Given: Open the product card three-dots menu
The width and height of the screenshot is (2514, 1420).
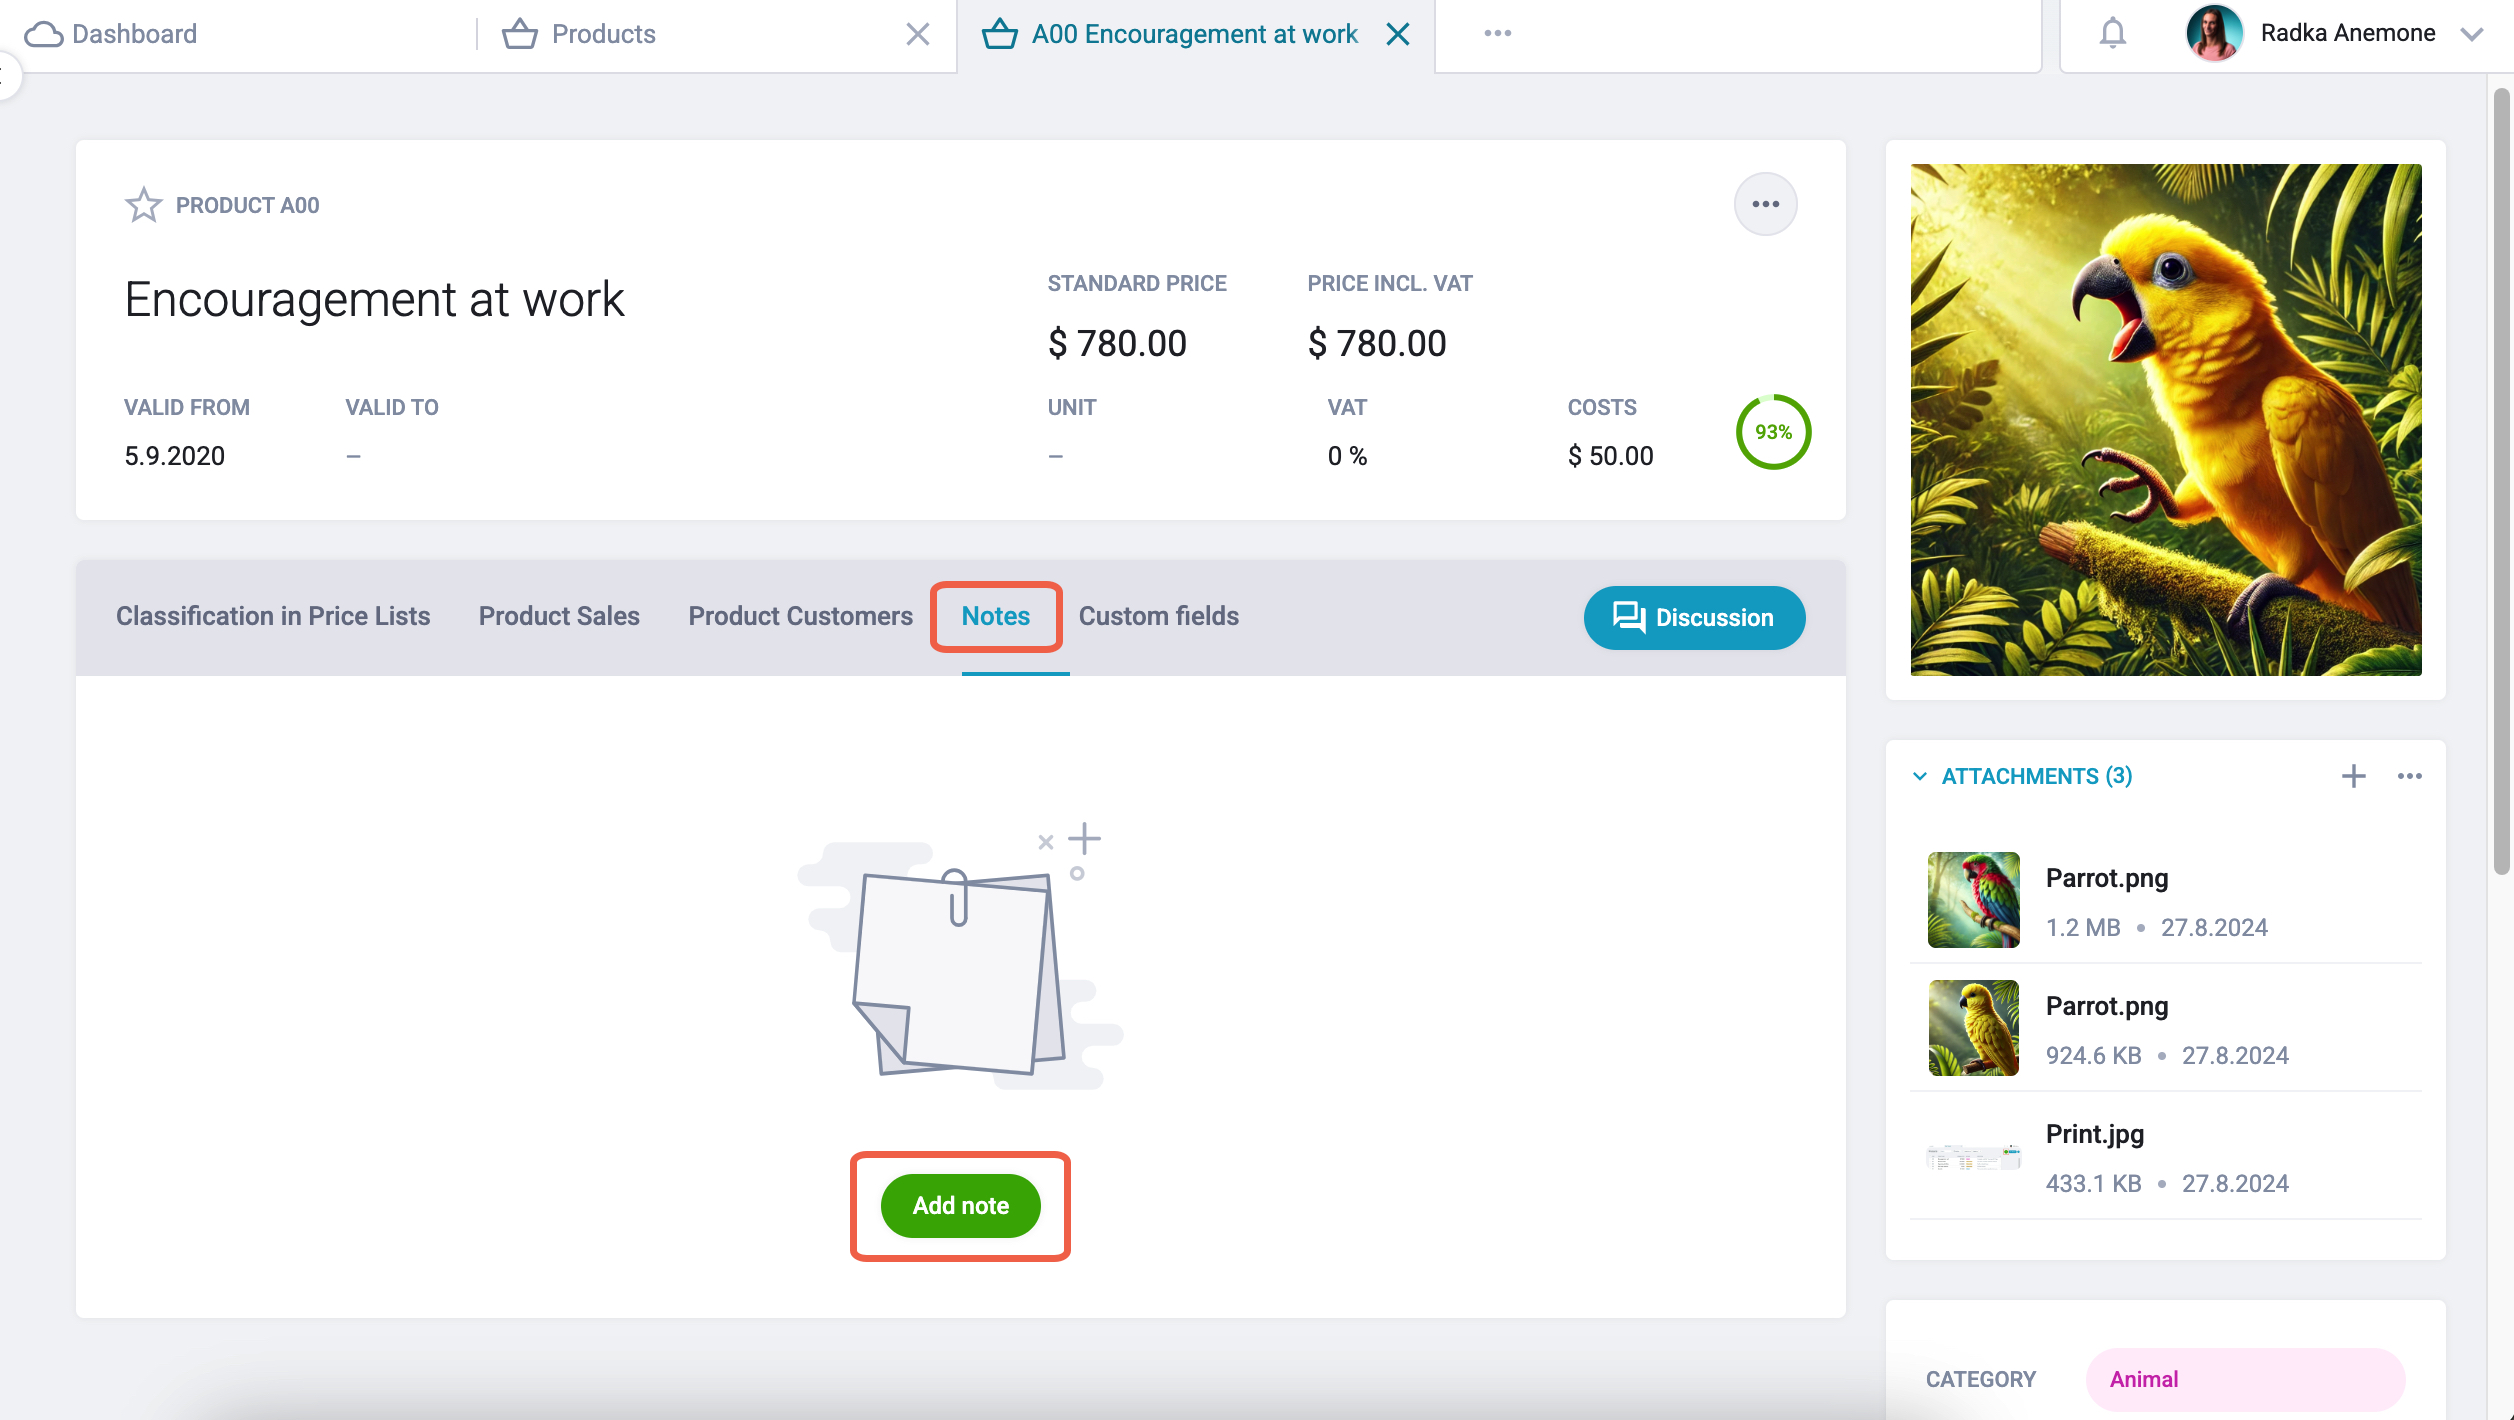Looking at the screenshot, I should pyautogui.click(x=1765, y=204).
